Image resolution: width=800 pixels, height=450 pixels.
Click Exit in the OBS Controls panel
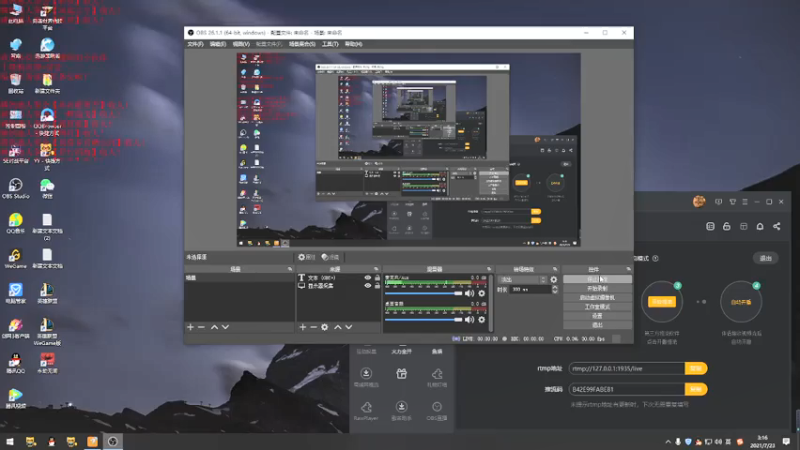coord(597,325)
